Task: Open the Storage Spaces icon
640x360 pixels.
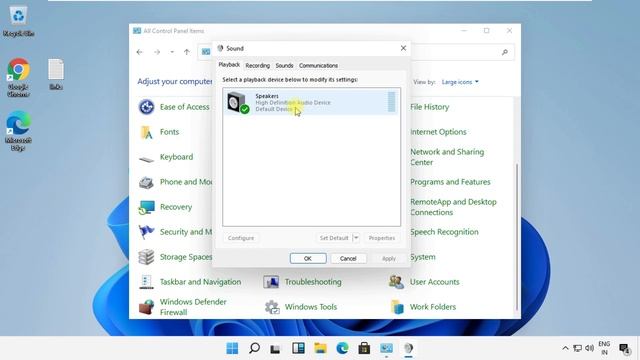Action: point(147,257)
